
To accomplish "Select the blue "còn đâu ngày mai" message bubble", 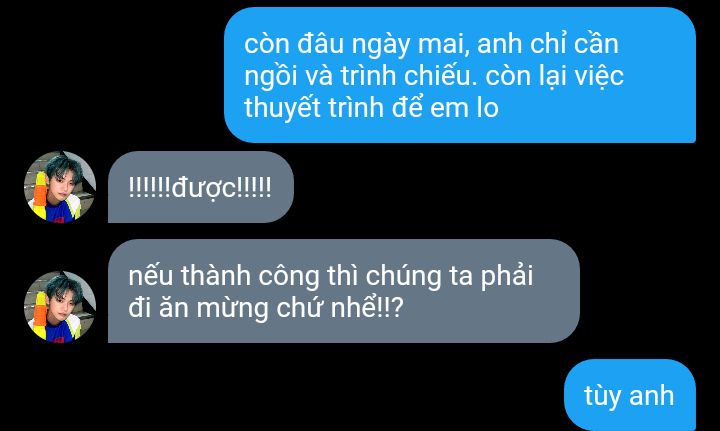I will pos(460,75).
